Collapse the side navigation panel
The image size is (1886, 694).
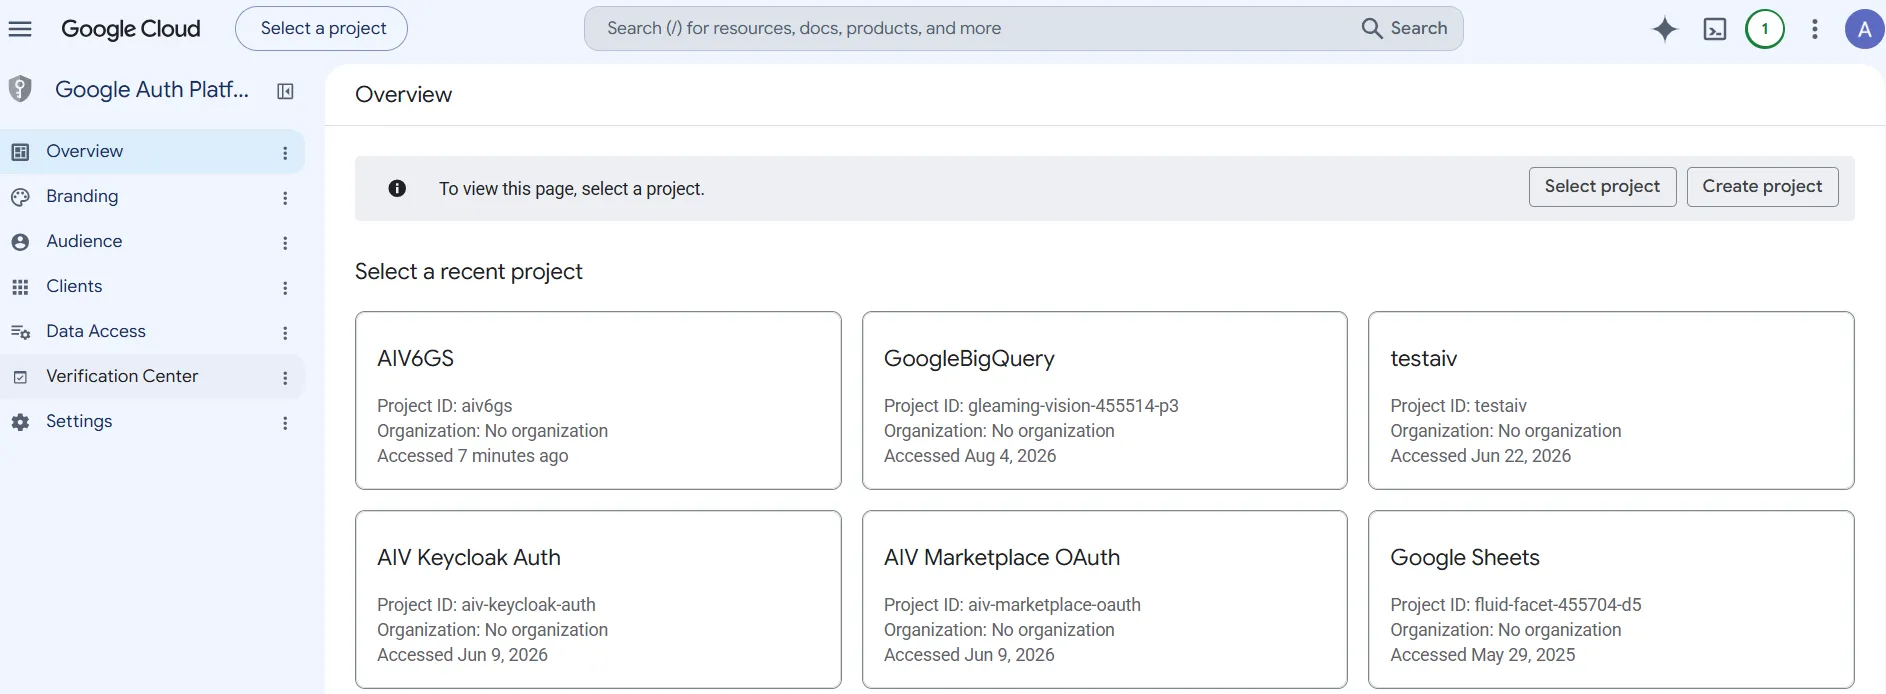point(285,91)
